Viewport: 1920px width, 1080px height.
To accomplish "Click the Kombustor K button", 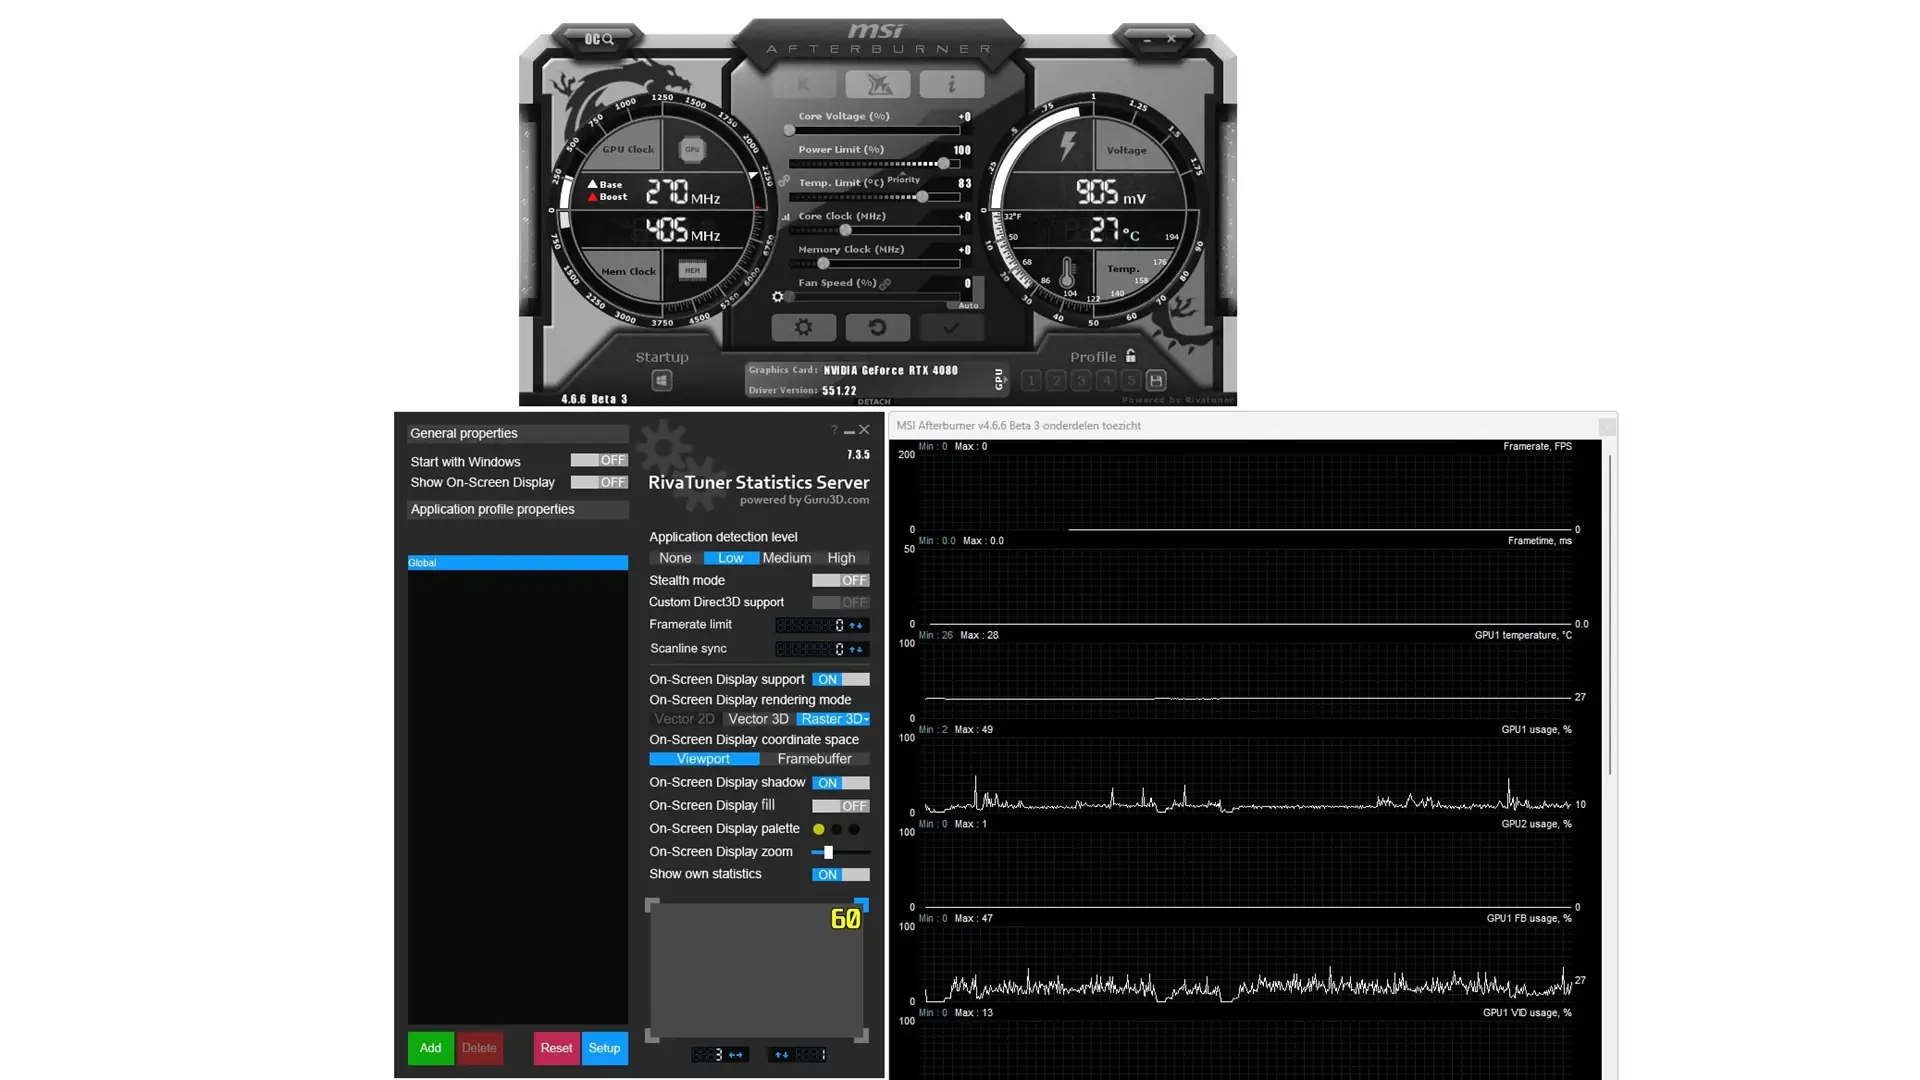I will [804, 84].
